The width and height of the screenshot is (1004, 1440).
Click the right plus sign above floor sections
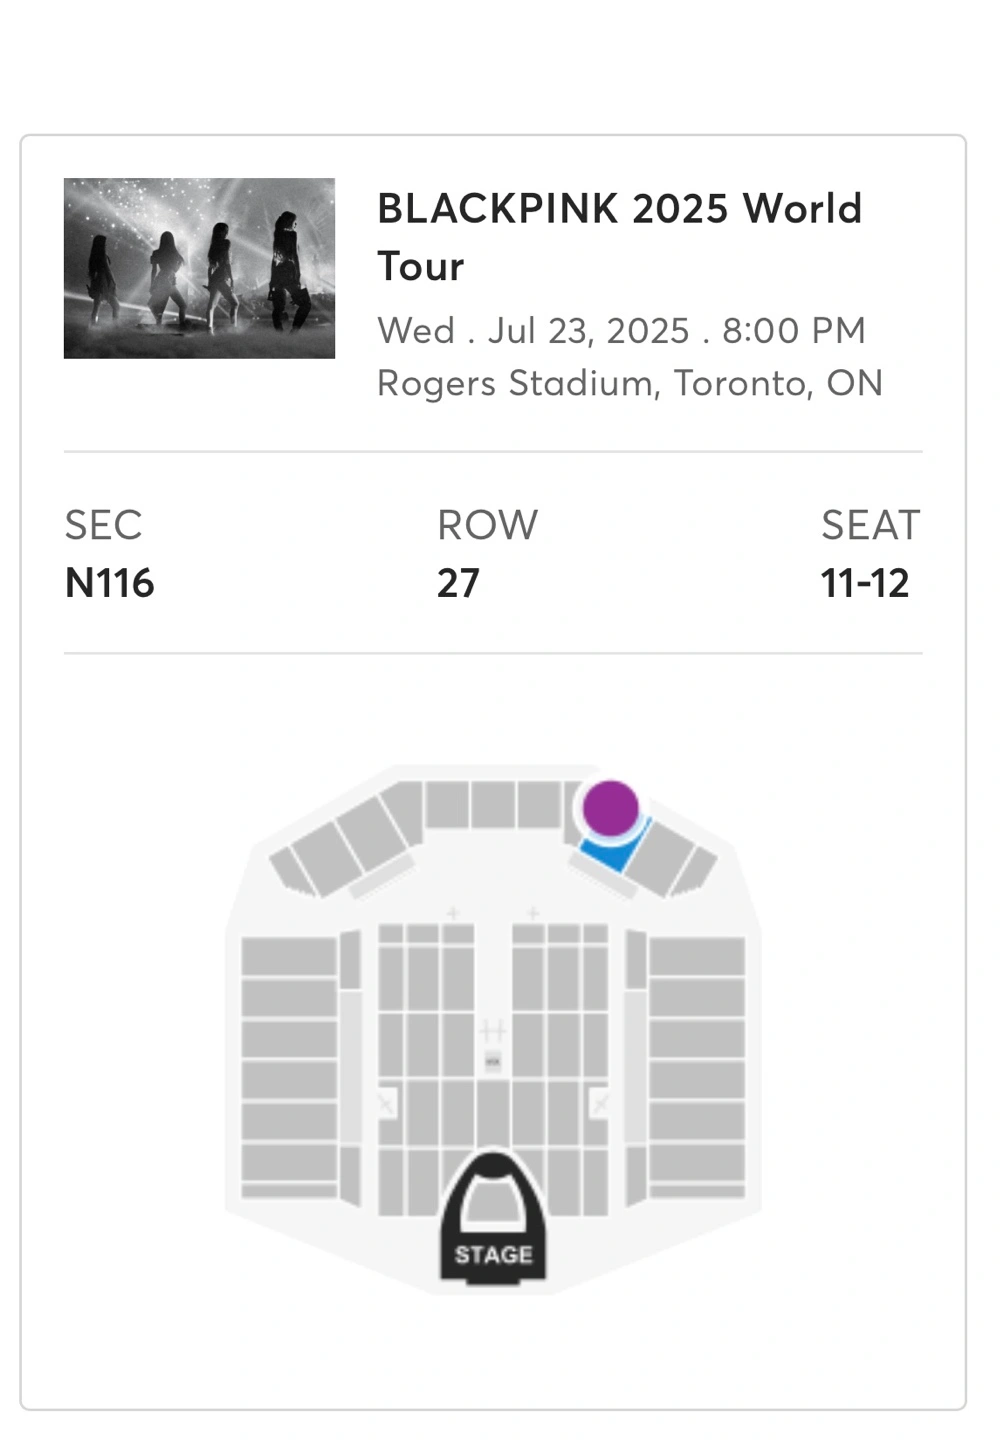[533, 913]
